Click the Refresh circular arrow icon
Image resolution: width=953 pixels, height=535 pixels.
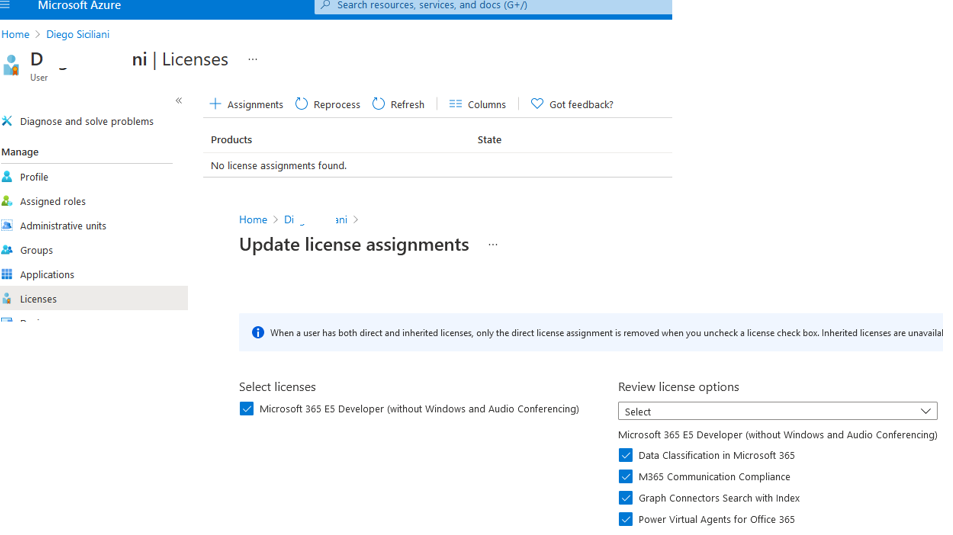(x=379, y=104)
